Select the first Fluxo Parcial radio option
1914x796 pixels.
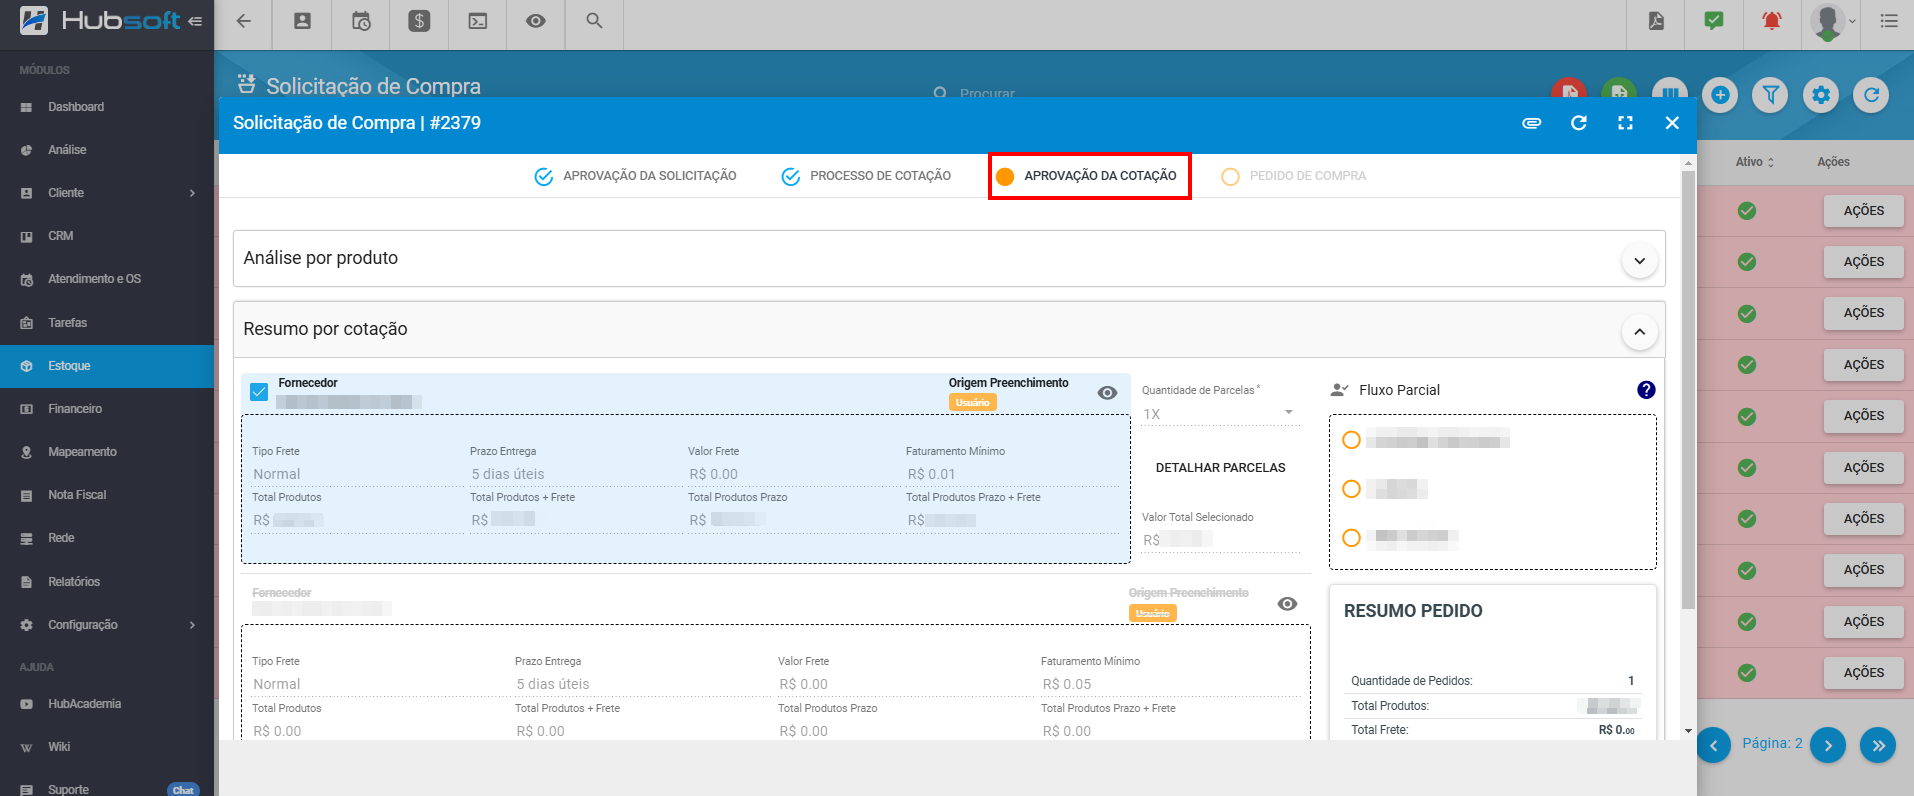pyautogui.click(x=1351, y=440)
